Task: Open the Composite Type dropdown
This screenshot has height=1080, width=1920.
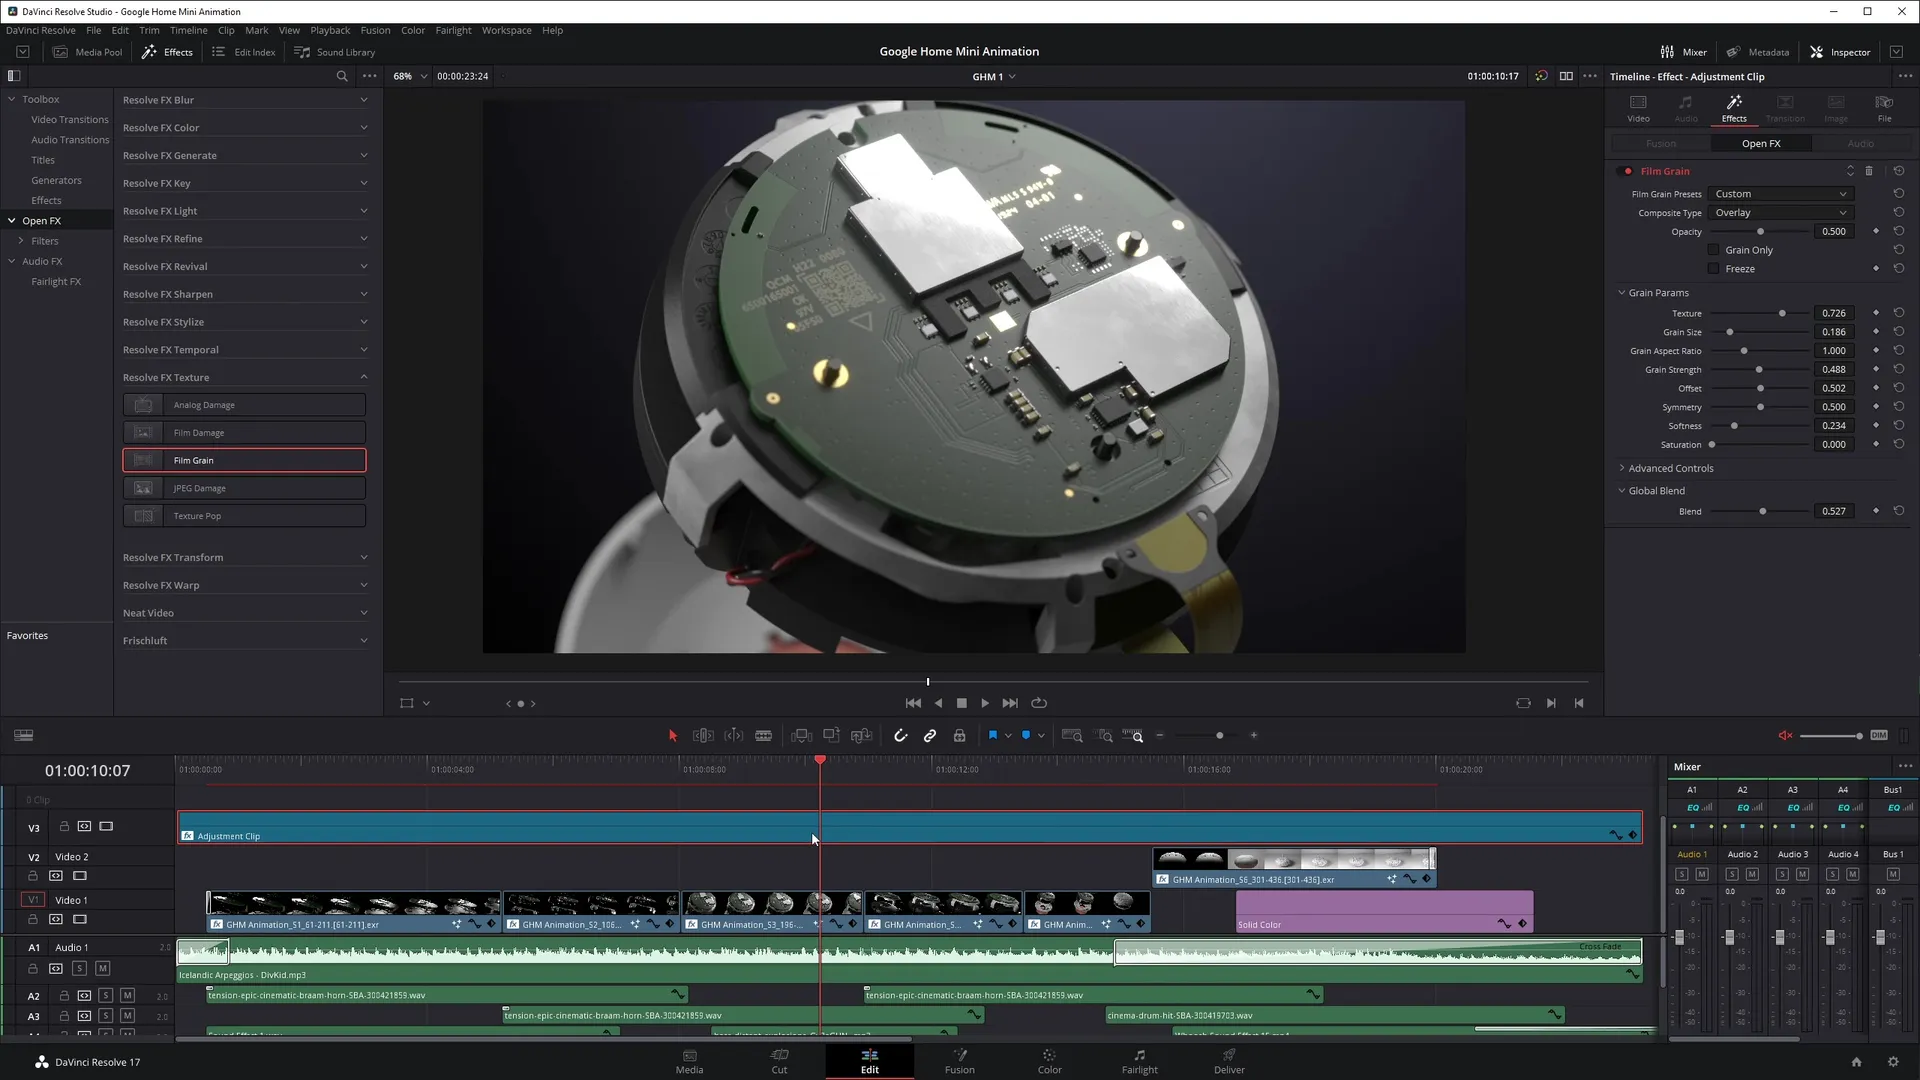Action: [x=1781, y=213]
